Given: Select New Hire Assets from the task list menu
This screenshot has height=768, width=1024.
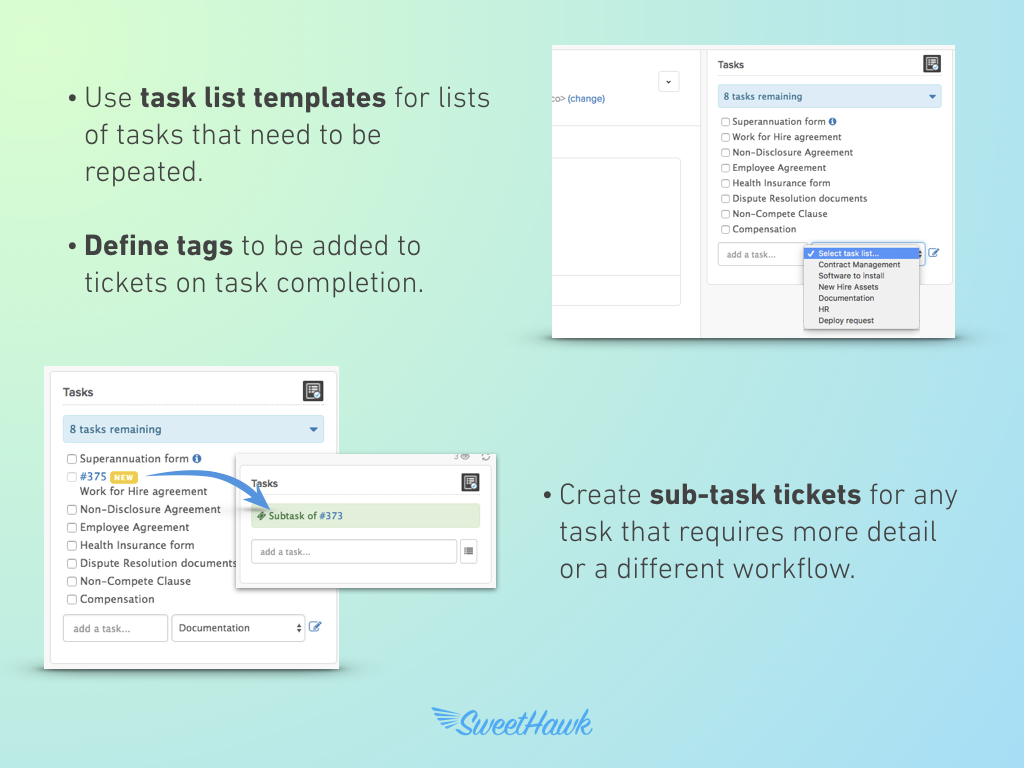Looking at the screenshot, I should pos(848,287).
